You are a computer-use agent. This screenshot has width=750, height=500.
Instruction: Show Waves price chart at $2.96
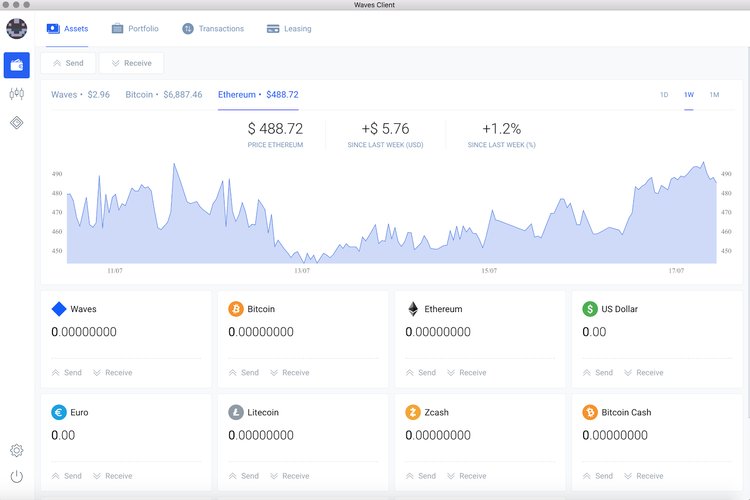[x=80, y=95]
